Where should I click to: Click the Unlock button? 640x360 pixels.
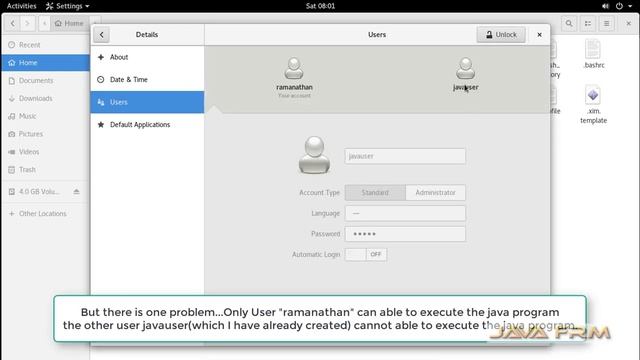click(501, 35)
